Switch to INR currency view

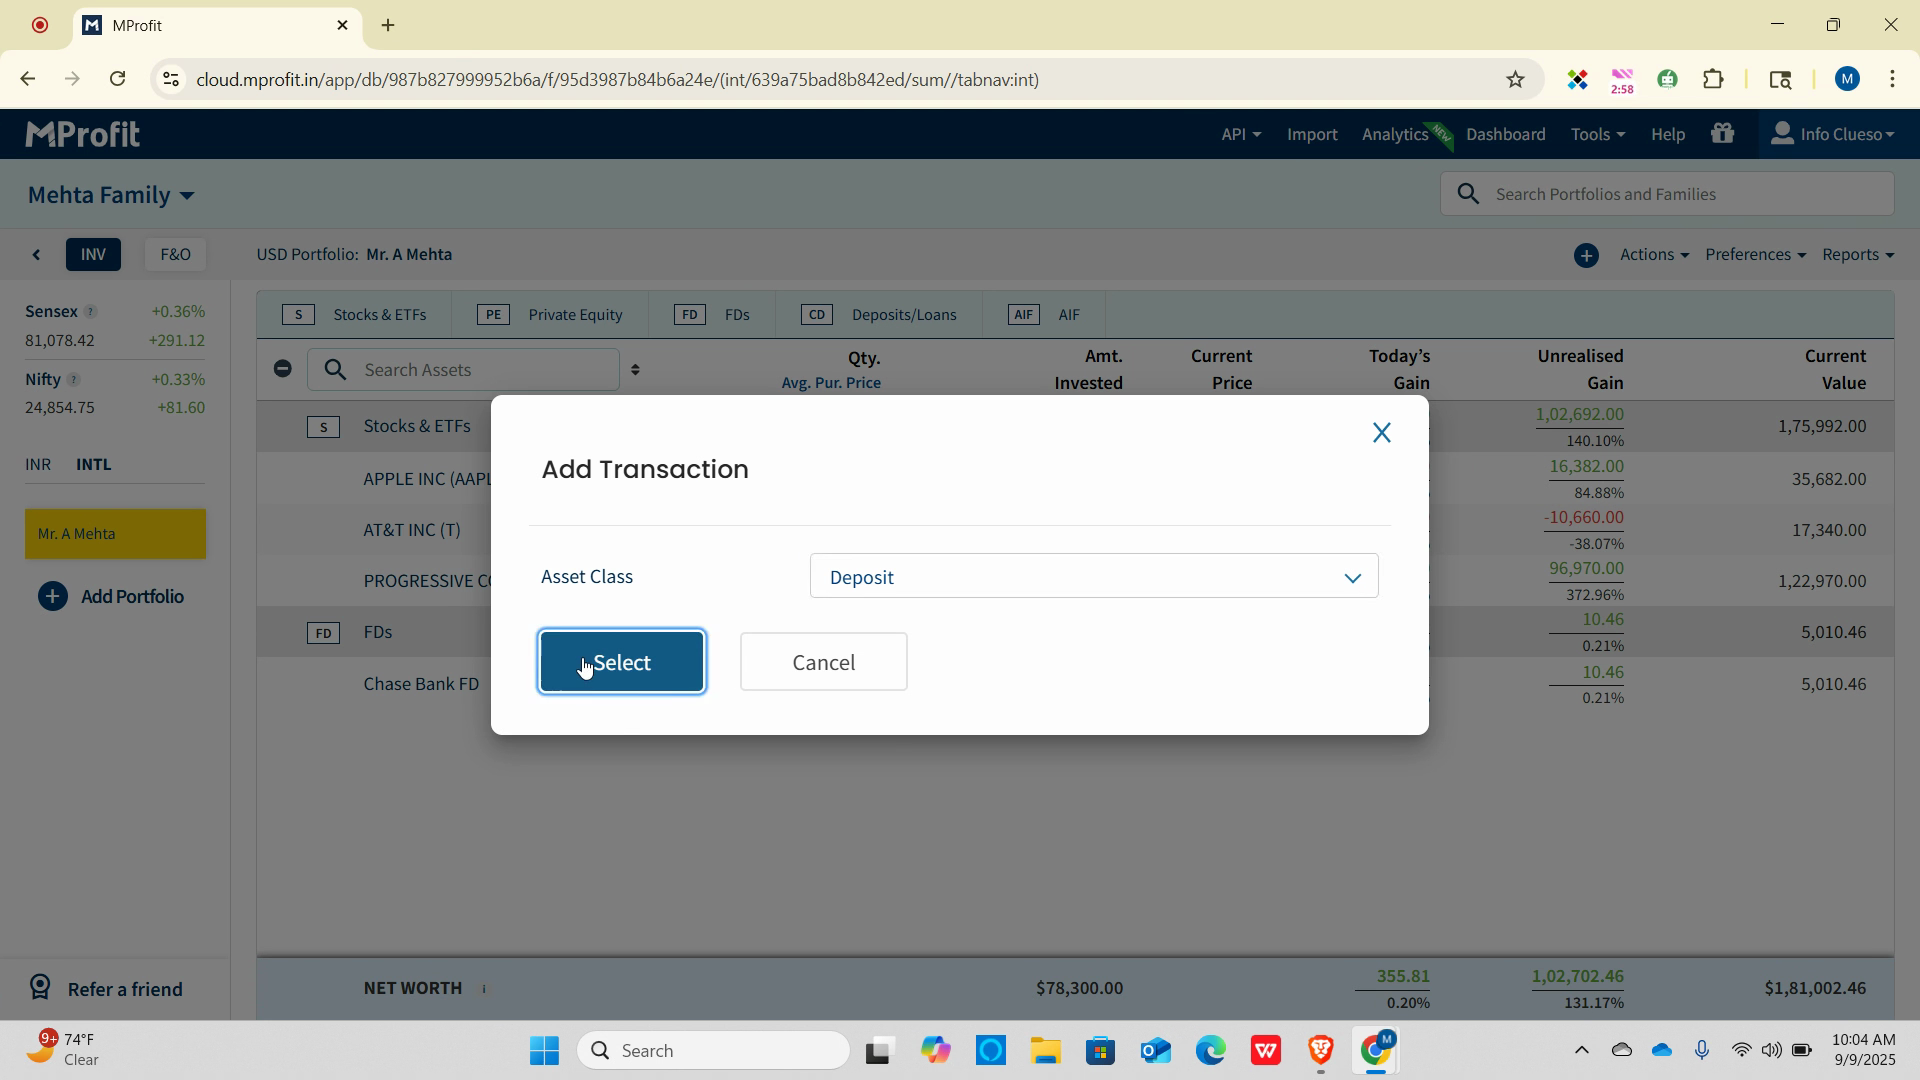(x=38, y=465)
